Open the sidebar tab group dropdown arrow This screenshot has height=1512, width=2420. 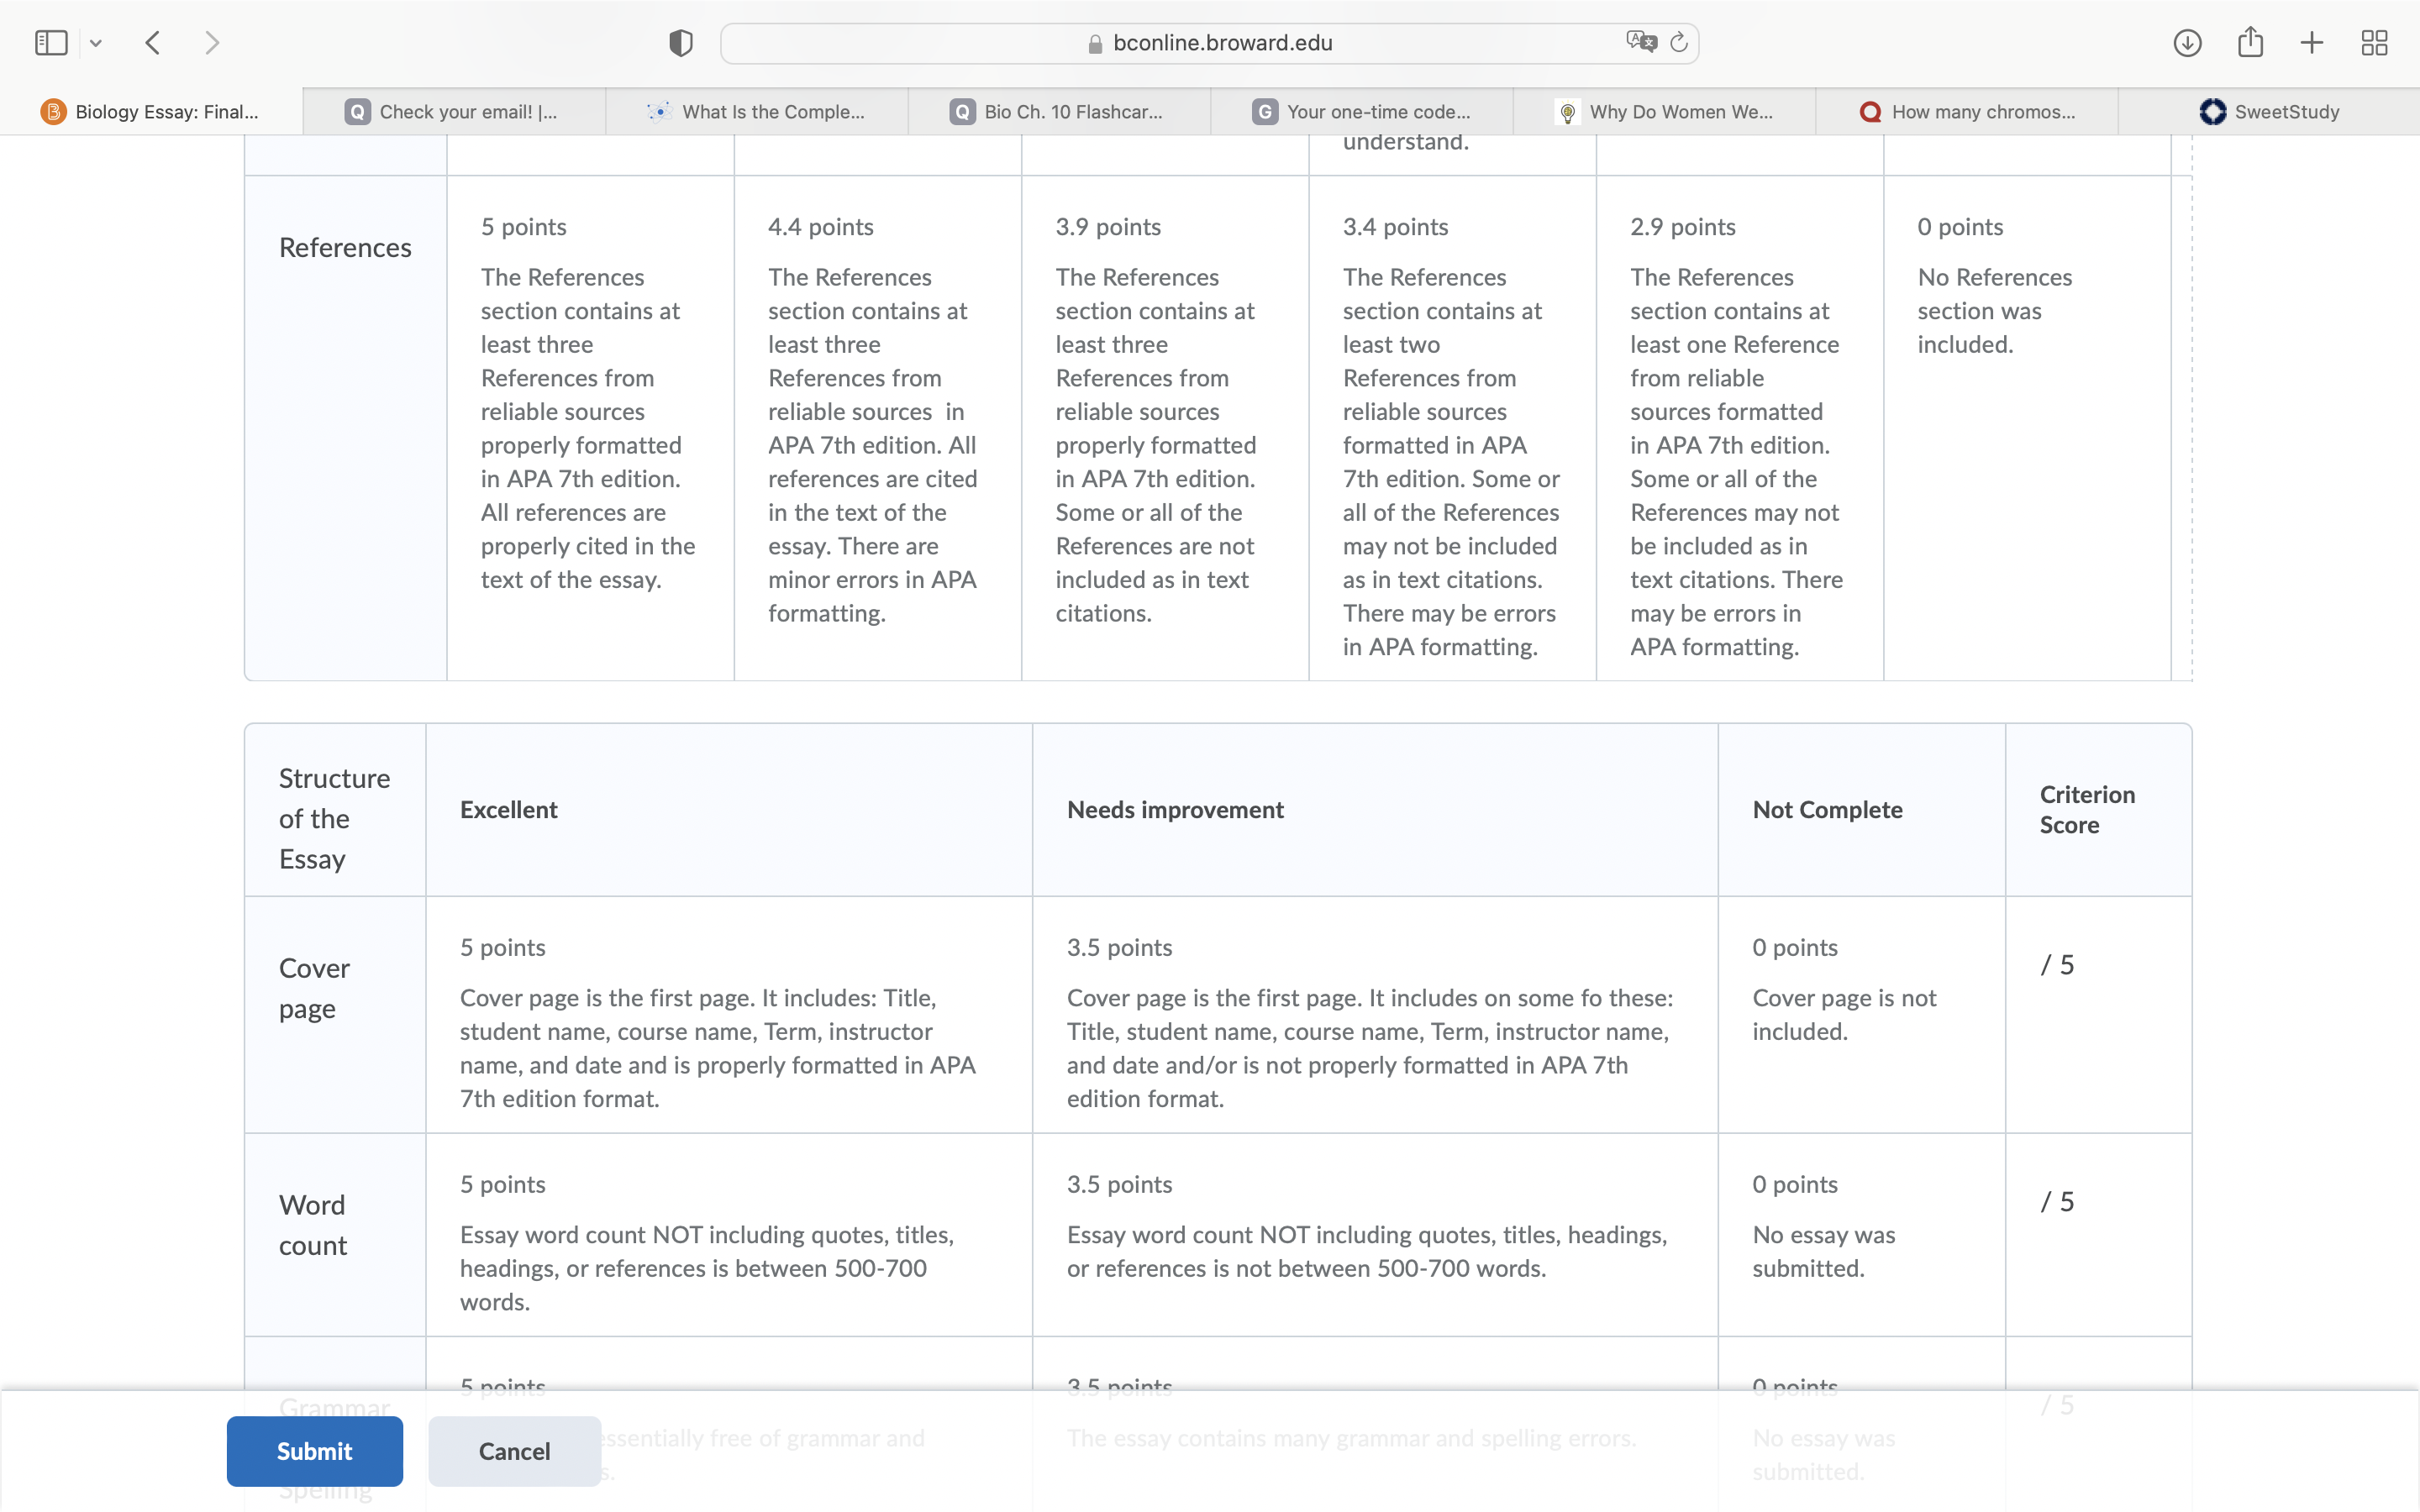(96, 43)
